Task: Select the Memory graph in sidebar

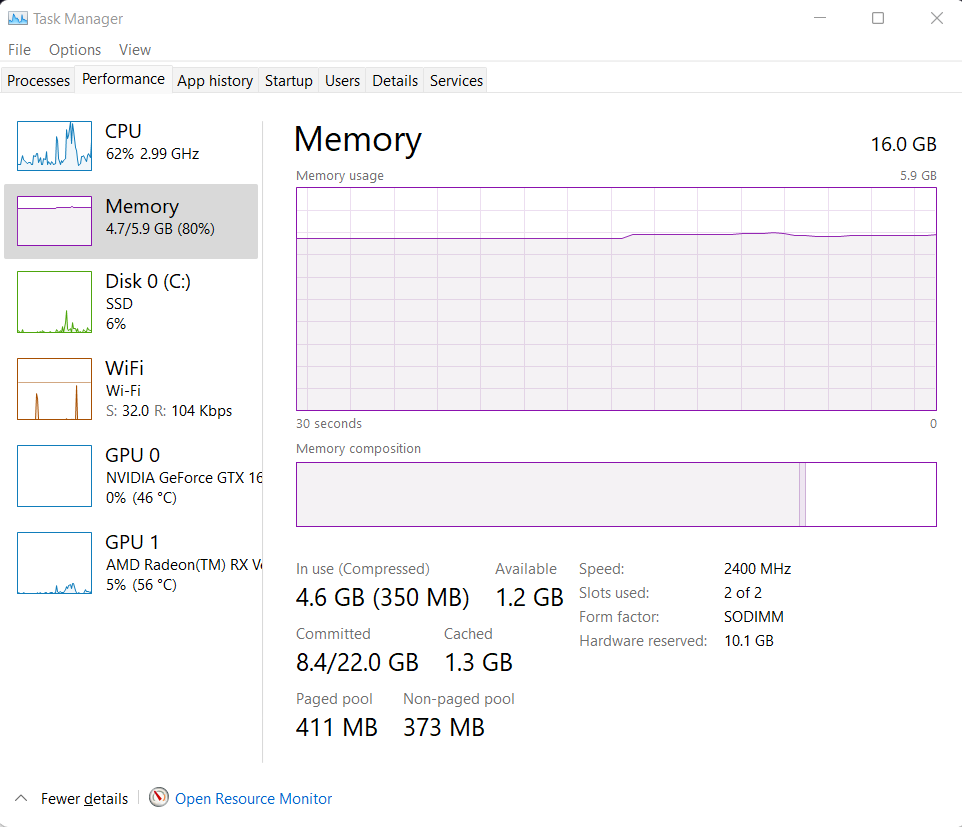Action: (130, 220)
